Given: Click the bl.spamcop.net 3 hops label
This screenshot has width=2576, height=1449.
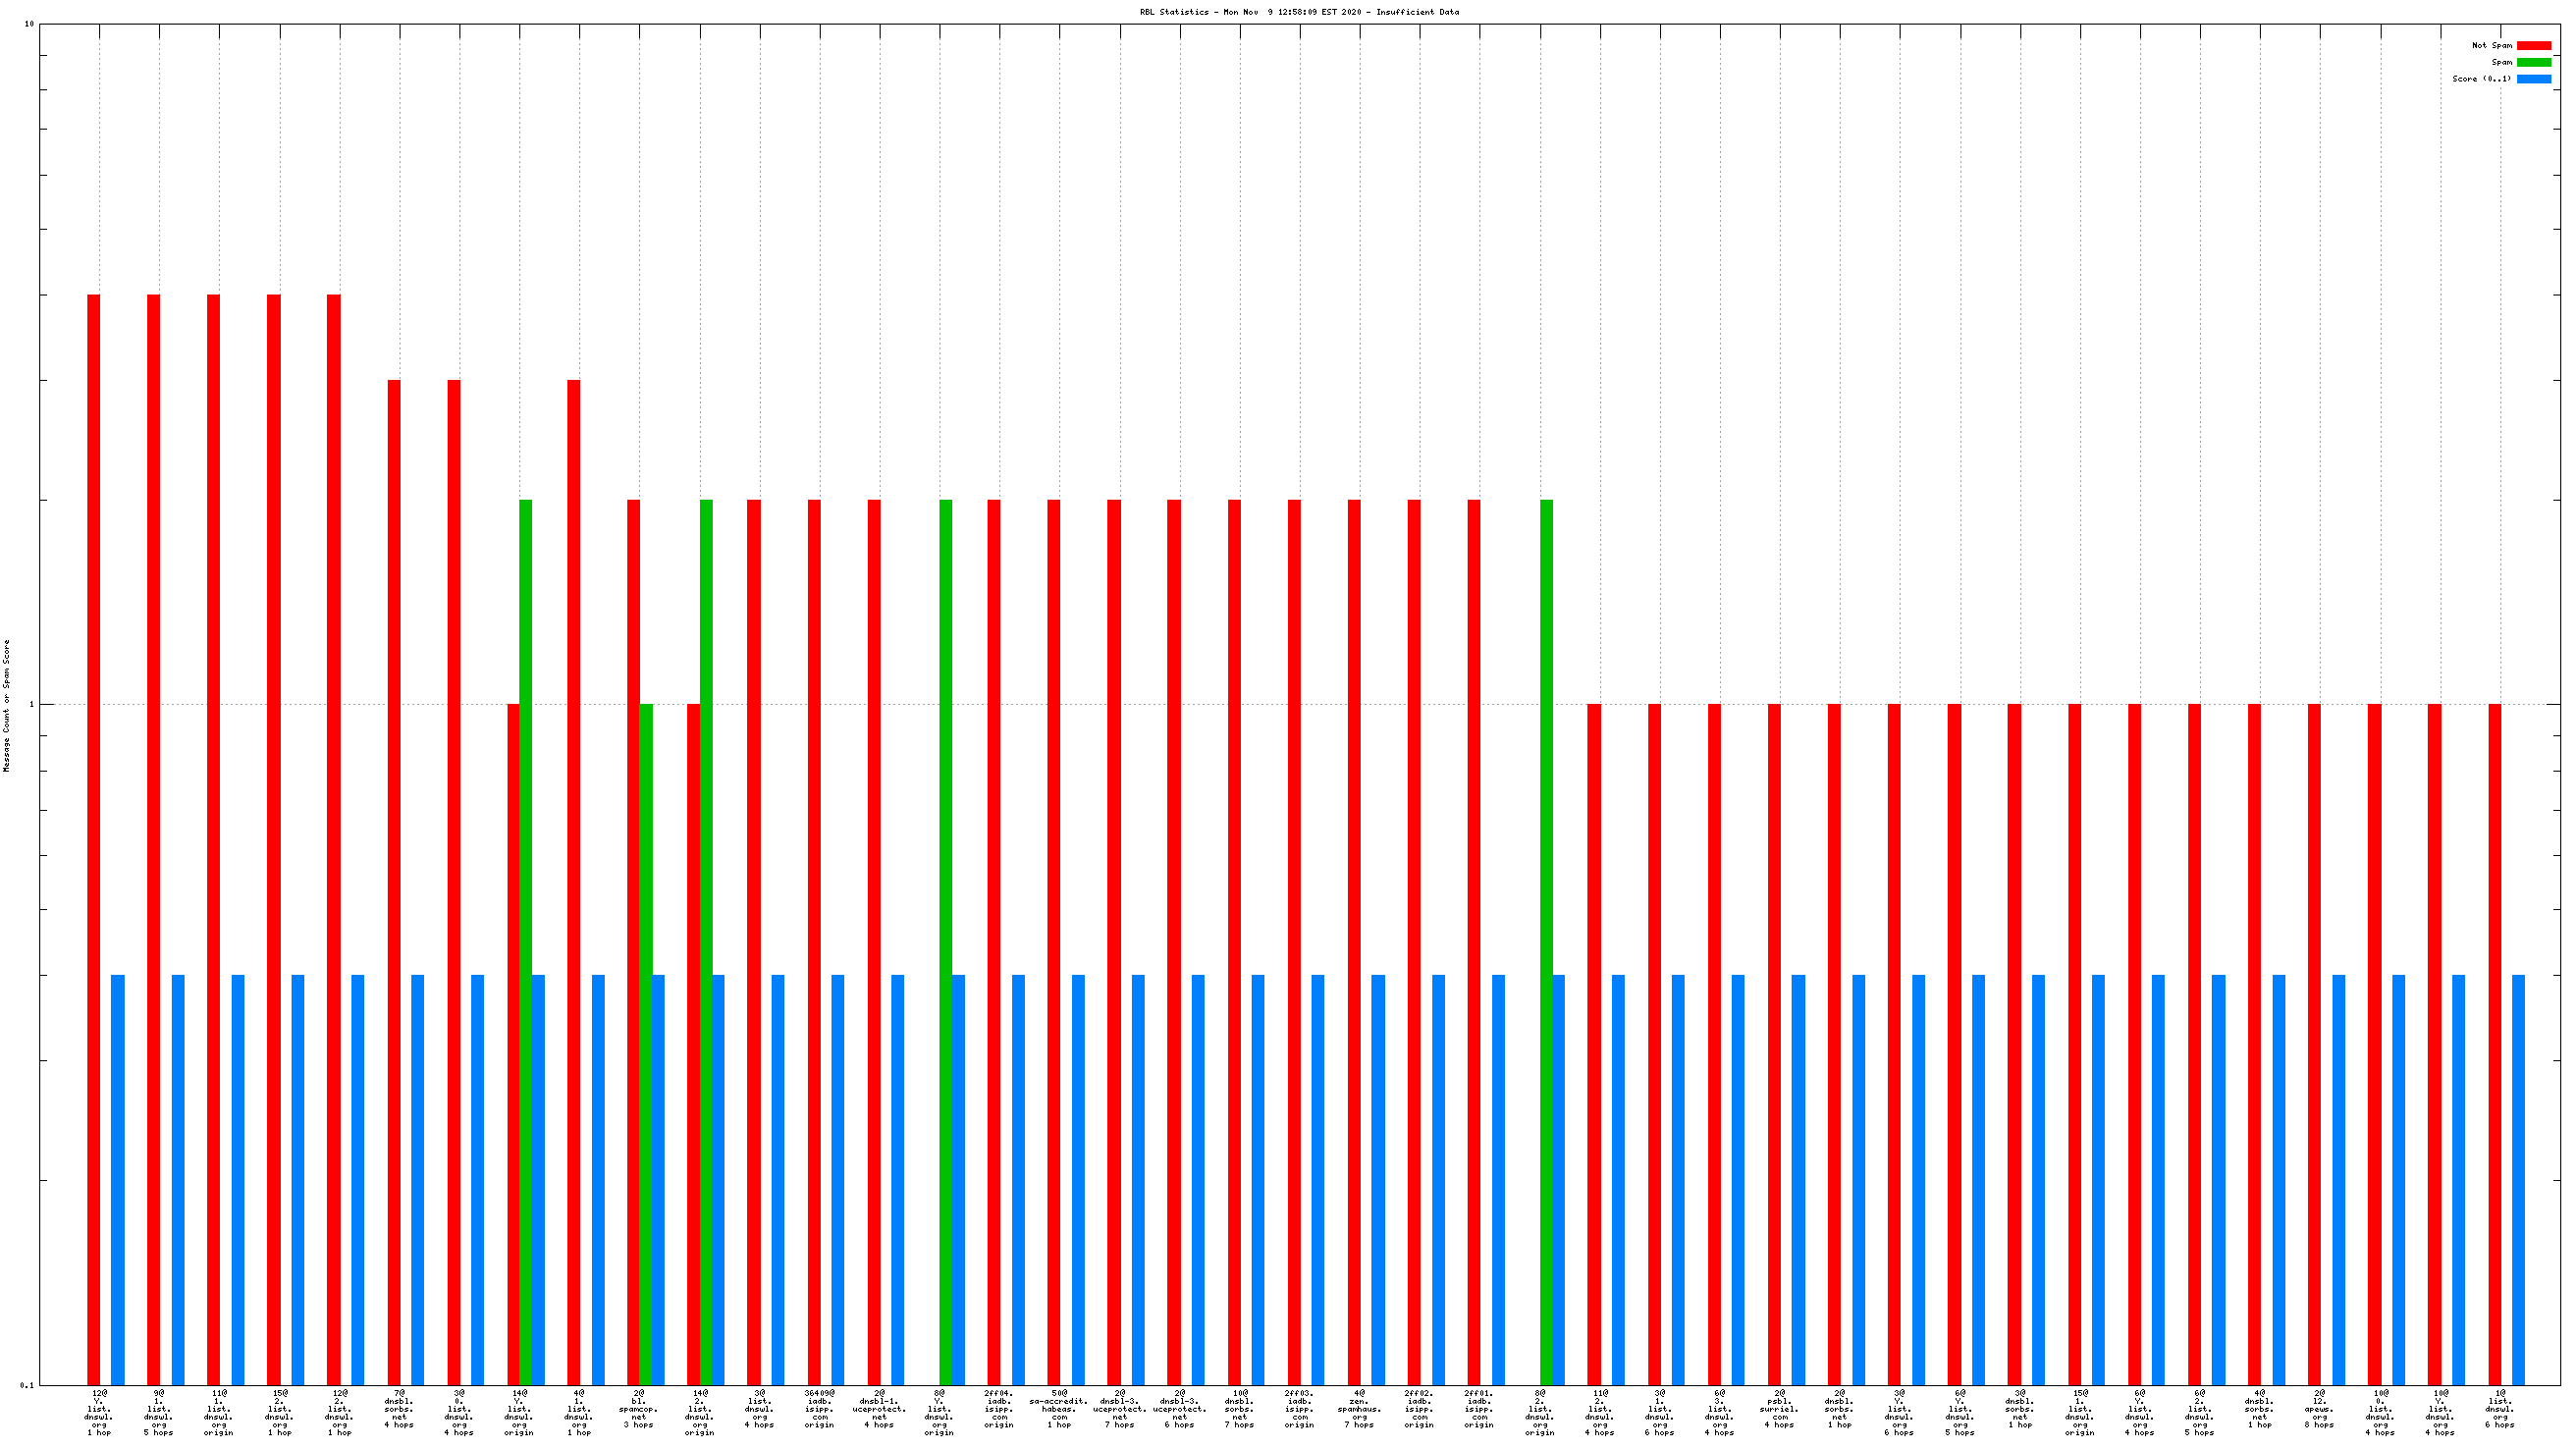Looking at the screenshot, I should 639,1408.
